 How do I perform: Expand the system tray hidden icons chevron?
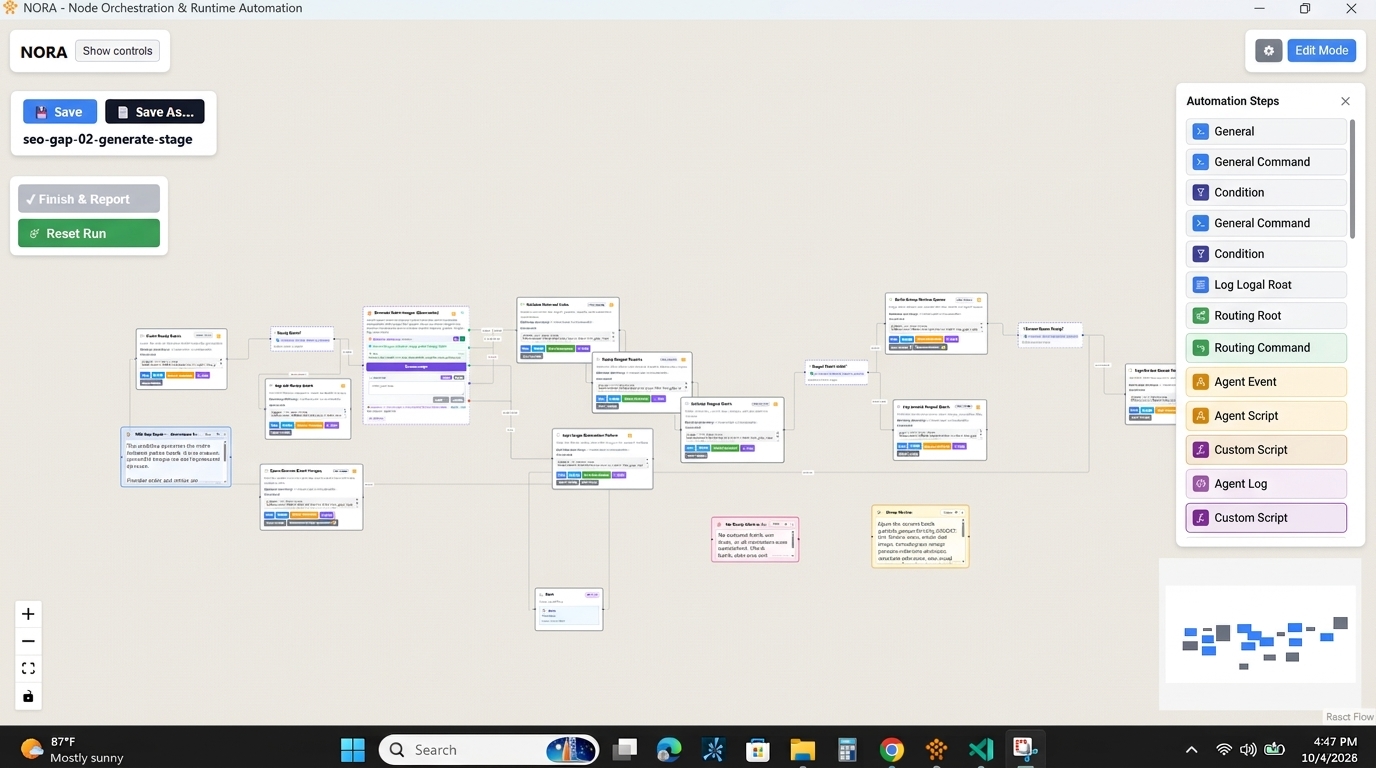1191,750
